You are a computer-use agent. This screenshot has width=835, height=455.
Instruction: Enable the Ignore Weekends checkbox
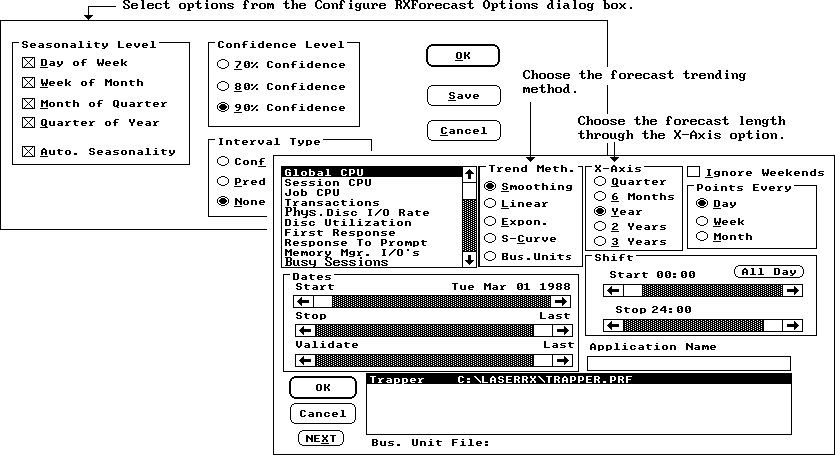pyautogui.click(x=693, y=172)
